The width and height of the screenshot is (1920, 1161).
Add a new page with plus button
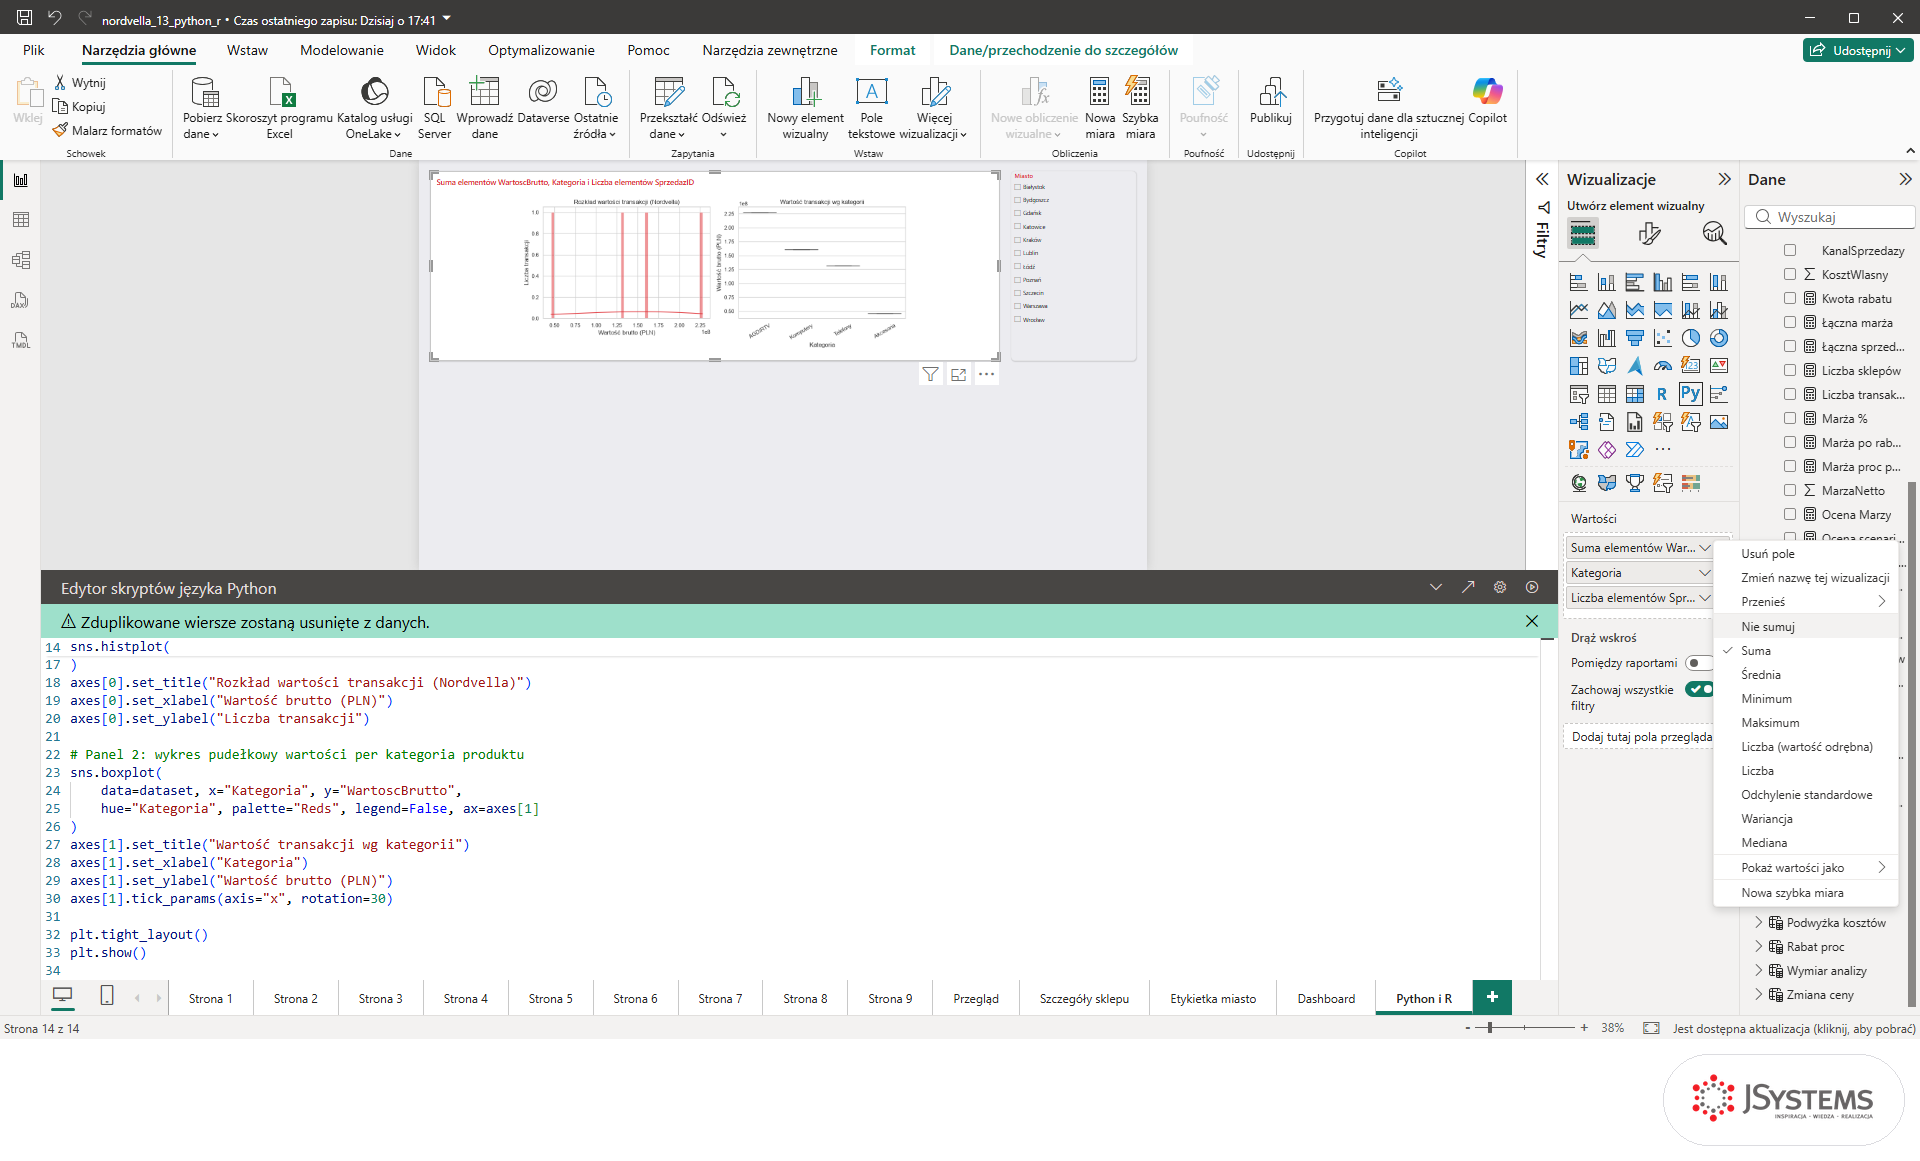coord(1492,997)
